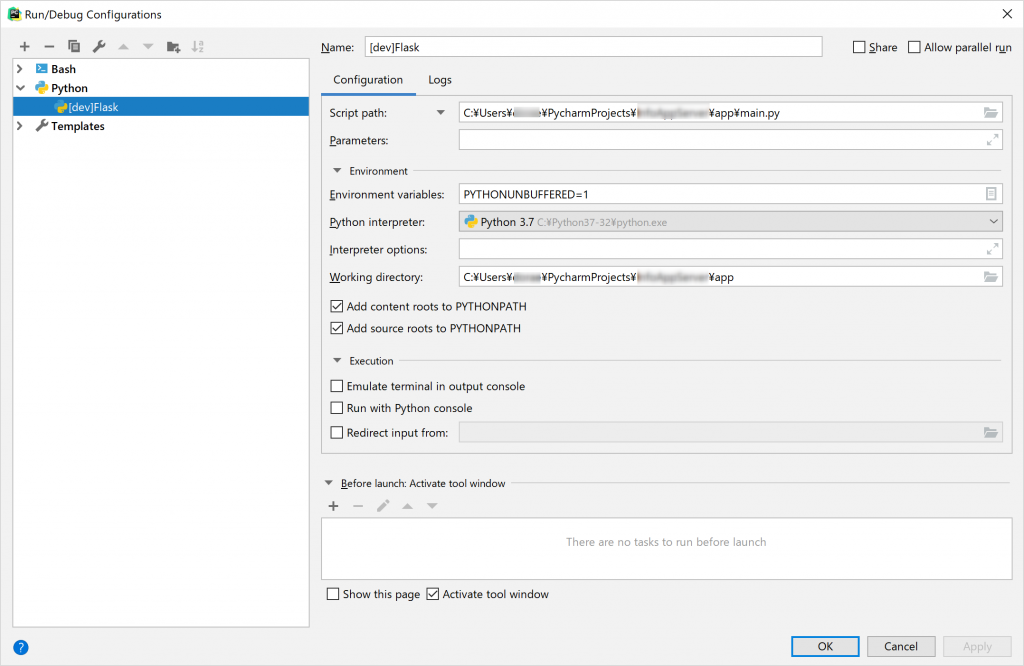The image size is (1024, 666).
Task: Click the Add New Configuration plus icon
Action: [x=24, y=47]
